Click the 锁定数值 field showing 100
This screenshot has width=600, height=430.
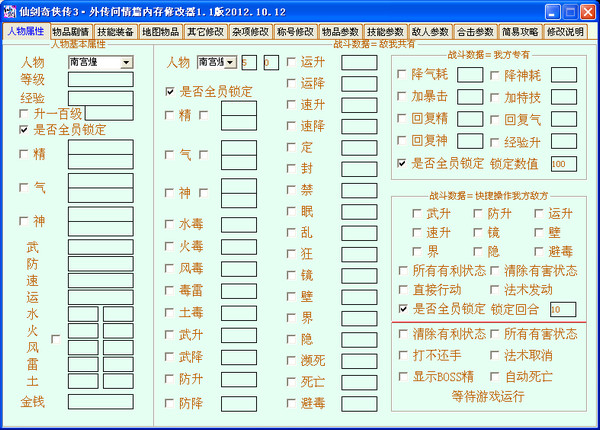coord(564,164)
